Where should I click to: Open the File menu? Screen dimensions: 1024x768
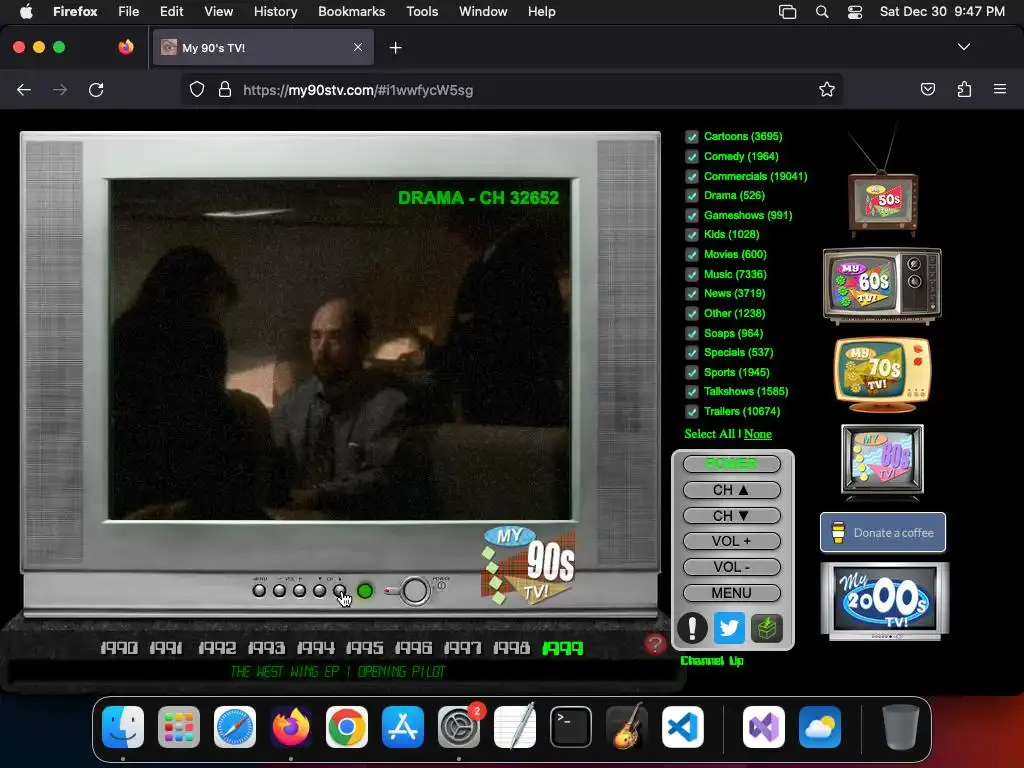(x=128, y=12)
